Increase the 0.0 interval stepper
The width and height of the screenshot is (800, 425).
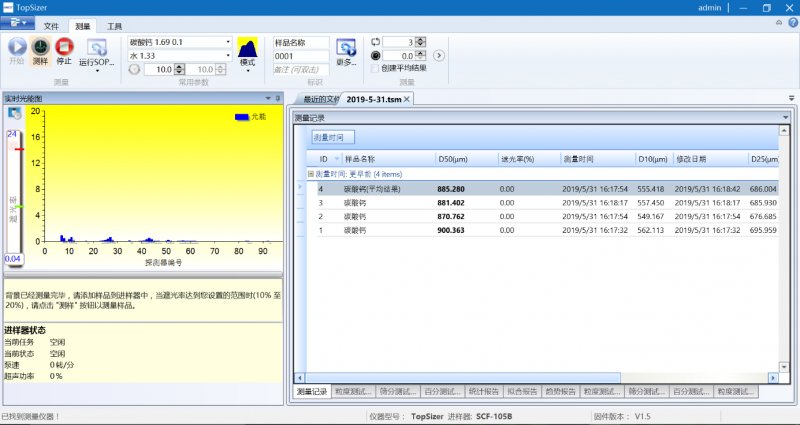(420, 53)
